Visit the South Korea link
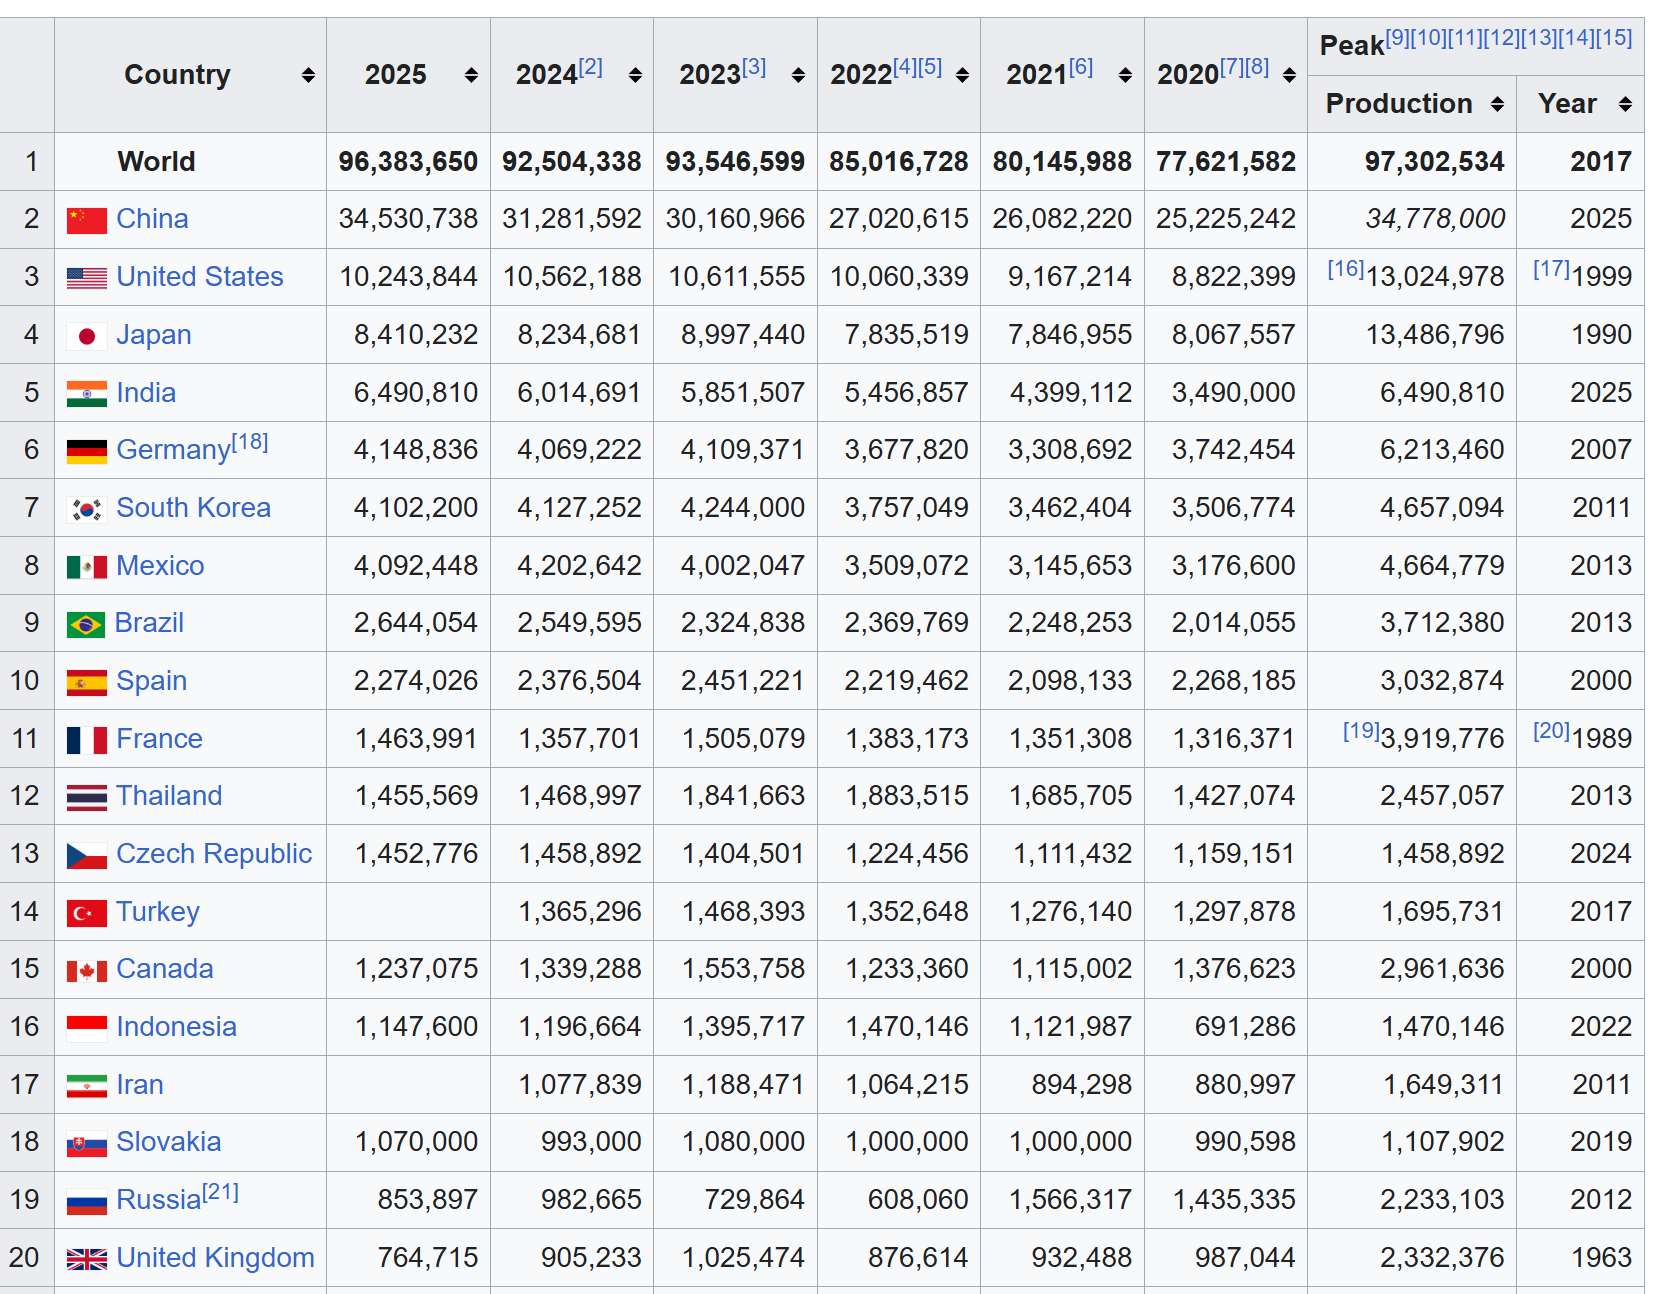Screen dimensions: 1657x1294 (x=194, y=508)
